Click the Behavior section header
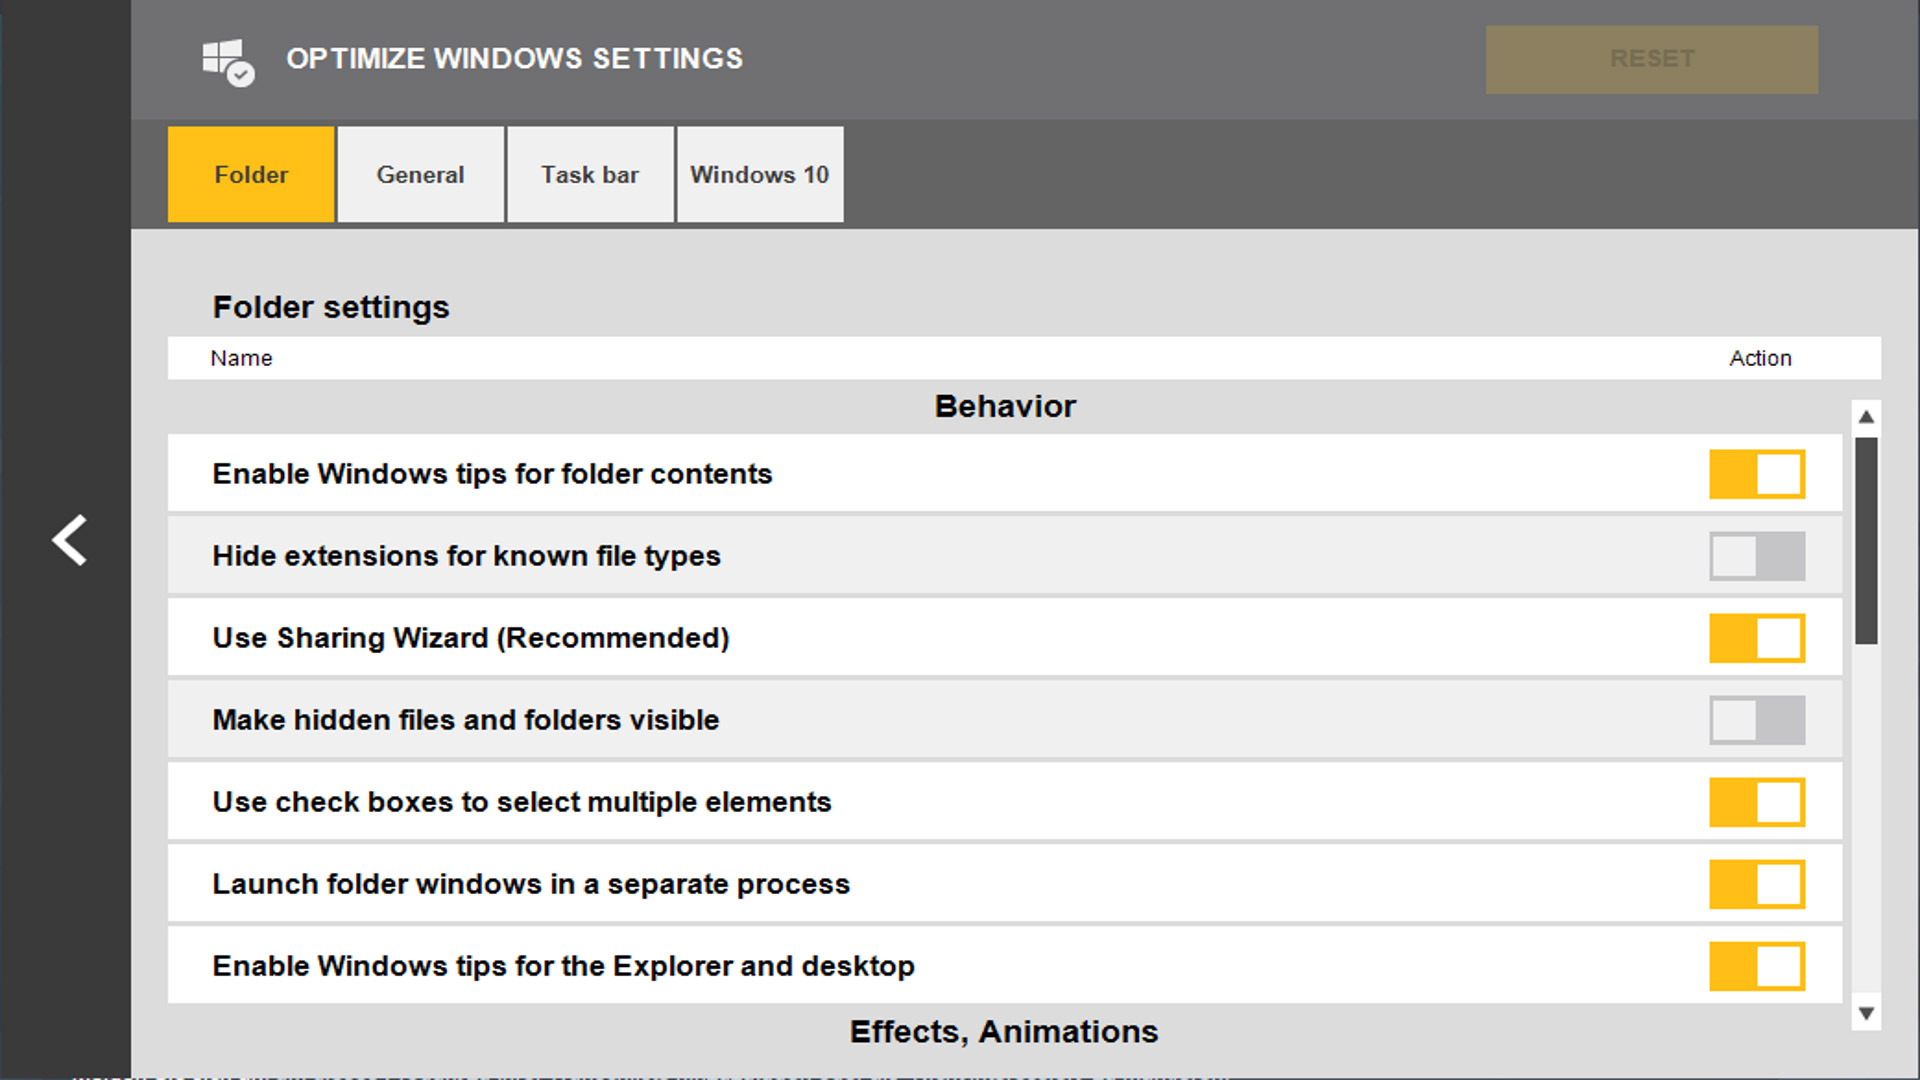Image resolution: width=1920 pixels, height=1080 pixels. [1005, 406]
